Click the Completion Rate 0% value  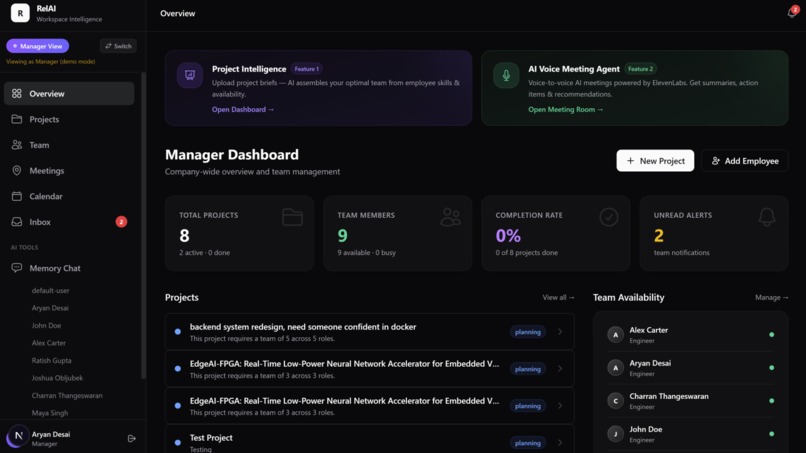coord(508,235)
